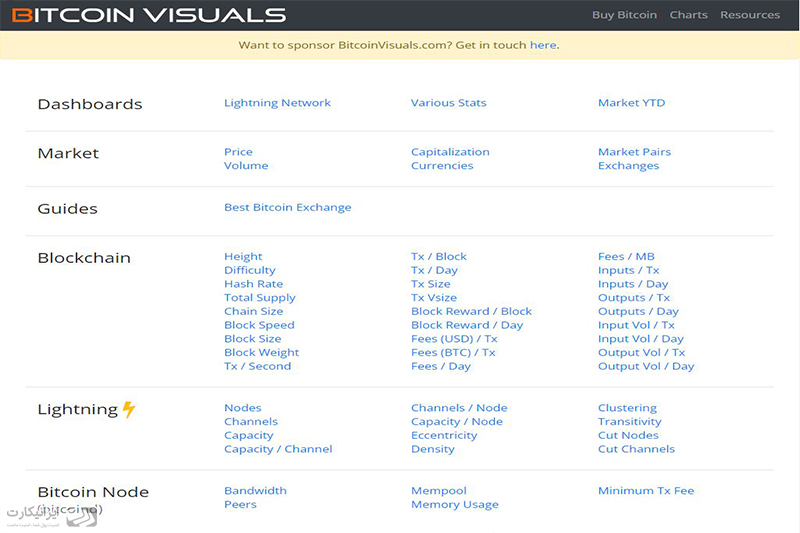
Task: Open the Volume chart link
Action: coord(246,166)
